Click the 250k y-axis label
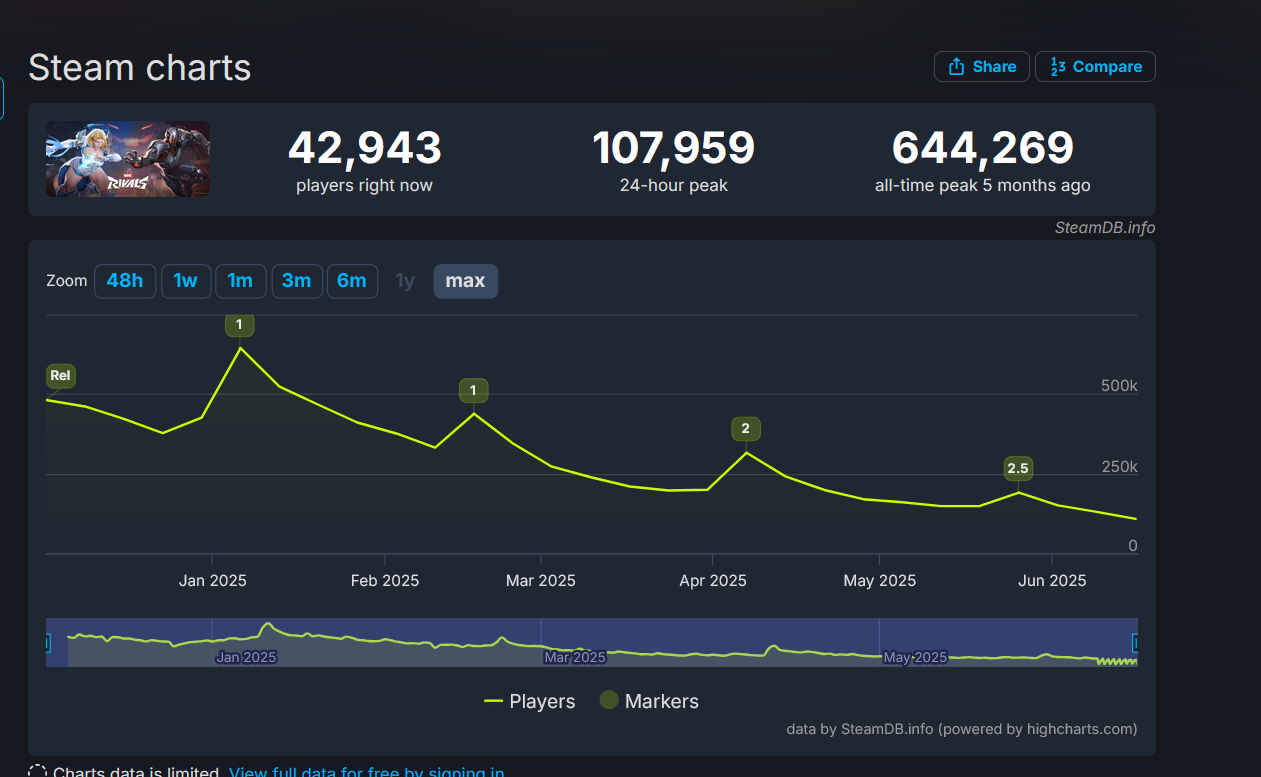This screenshot has width=1261, height=777. click(1118, 467)
